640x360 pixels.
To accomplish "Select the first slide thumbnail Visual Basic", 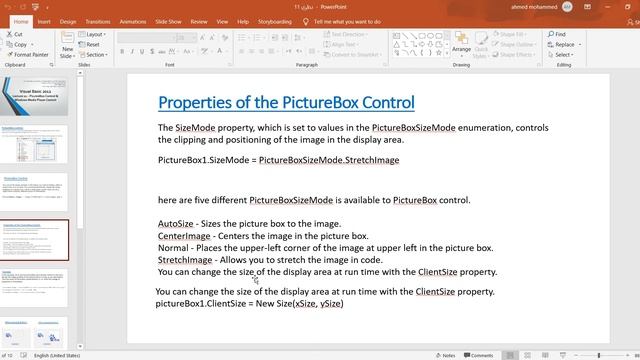I will pos(34,96).
